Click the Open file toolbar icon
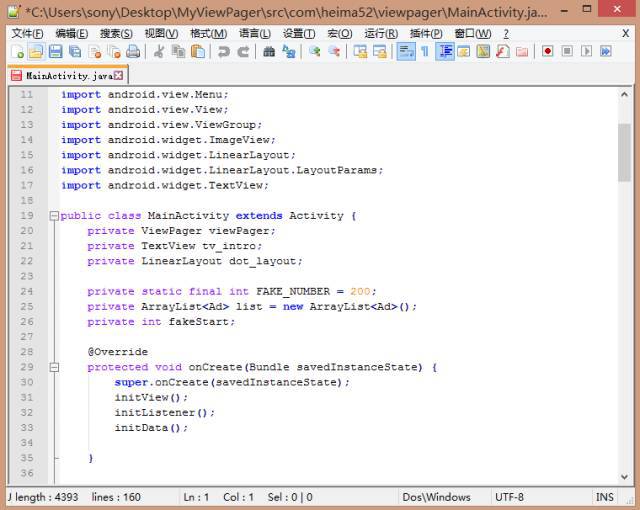 click(36, 52)
